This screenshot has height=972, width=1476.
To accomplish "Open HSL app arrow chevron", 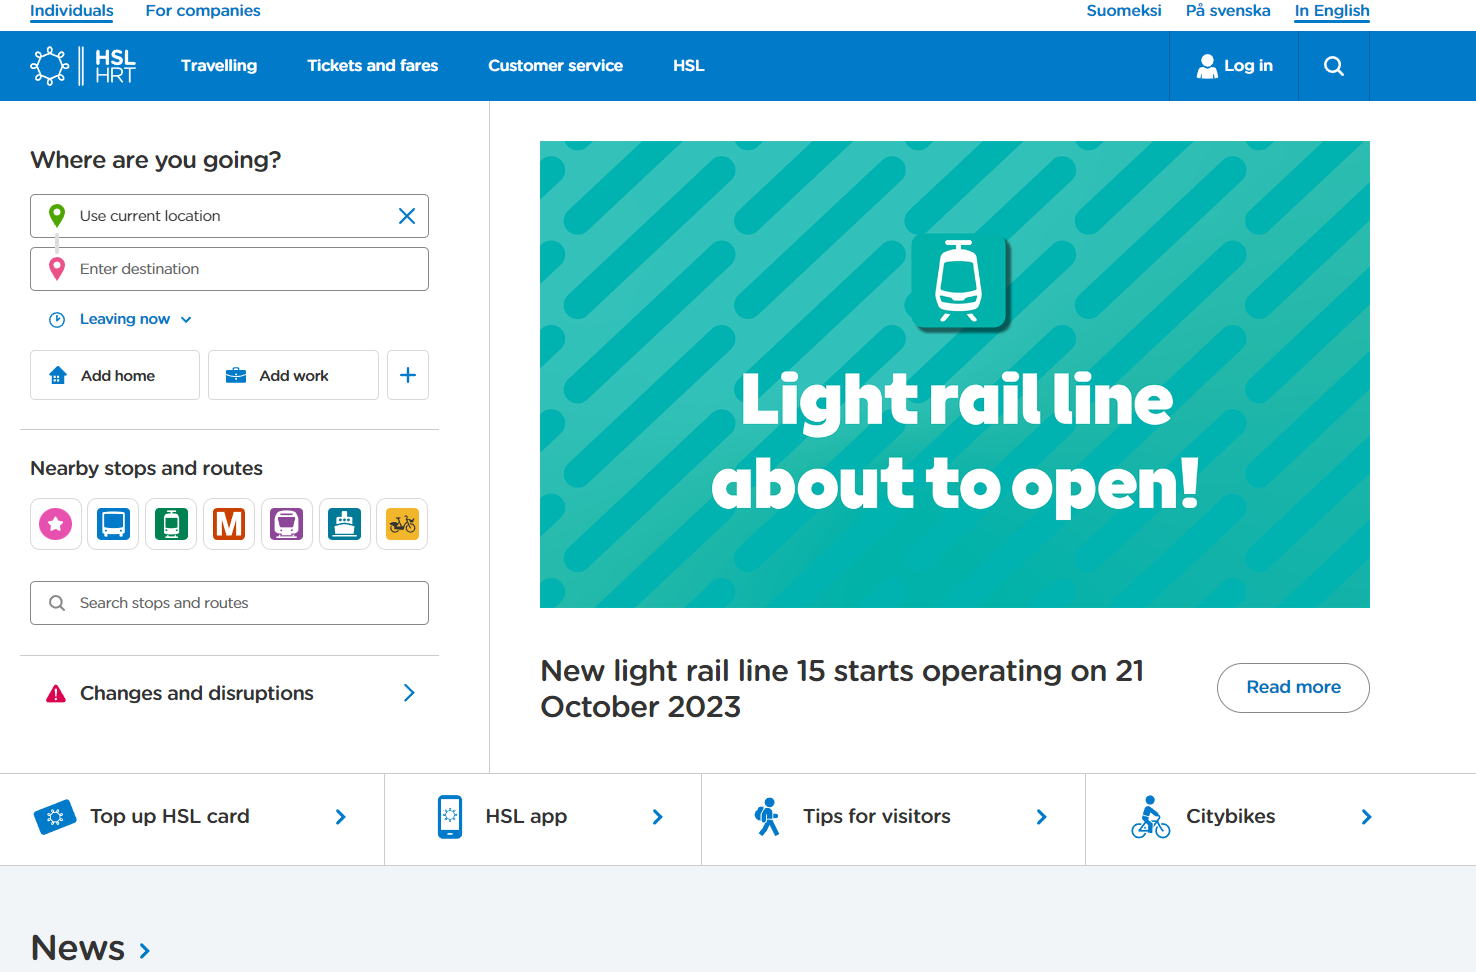I will coord(658,817).
